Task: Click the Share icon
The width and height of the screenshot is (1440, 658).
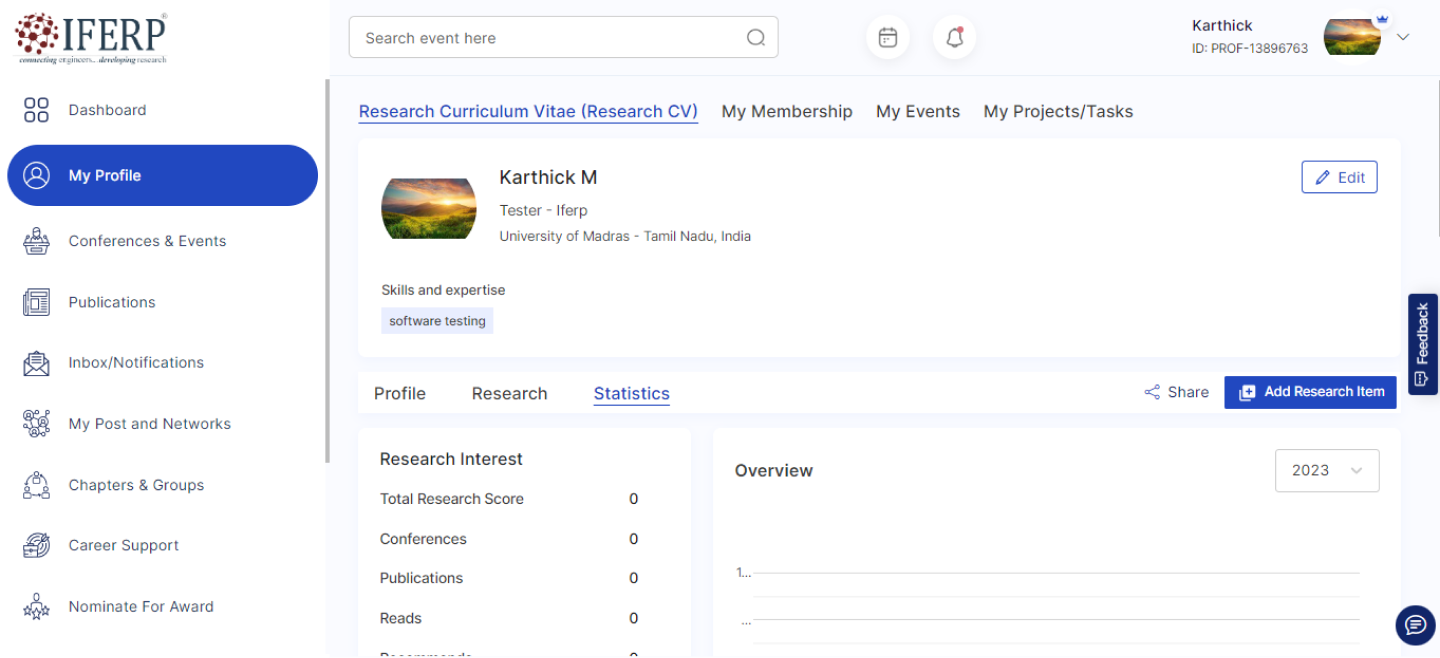Action: click(x=1152, y=392)
